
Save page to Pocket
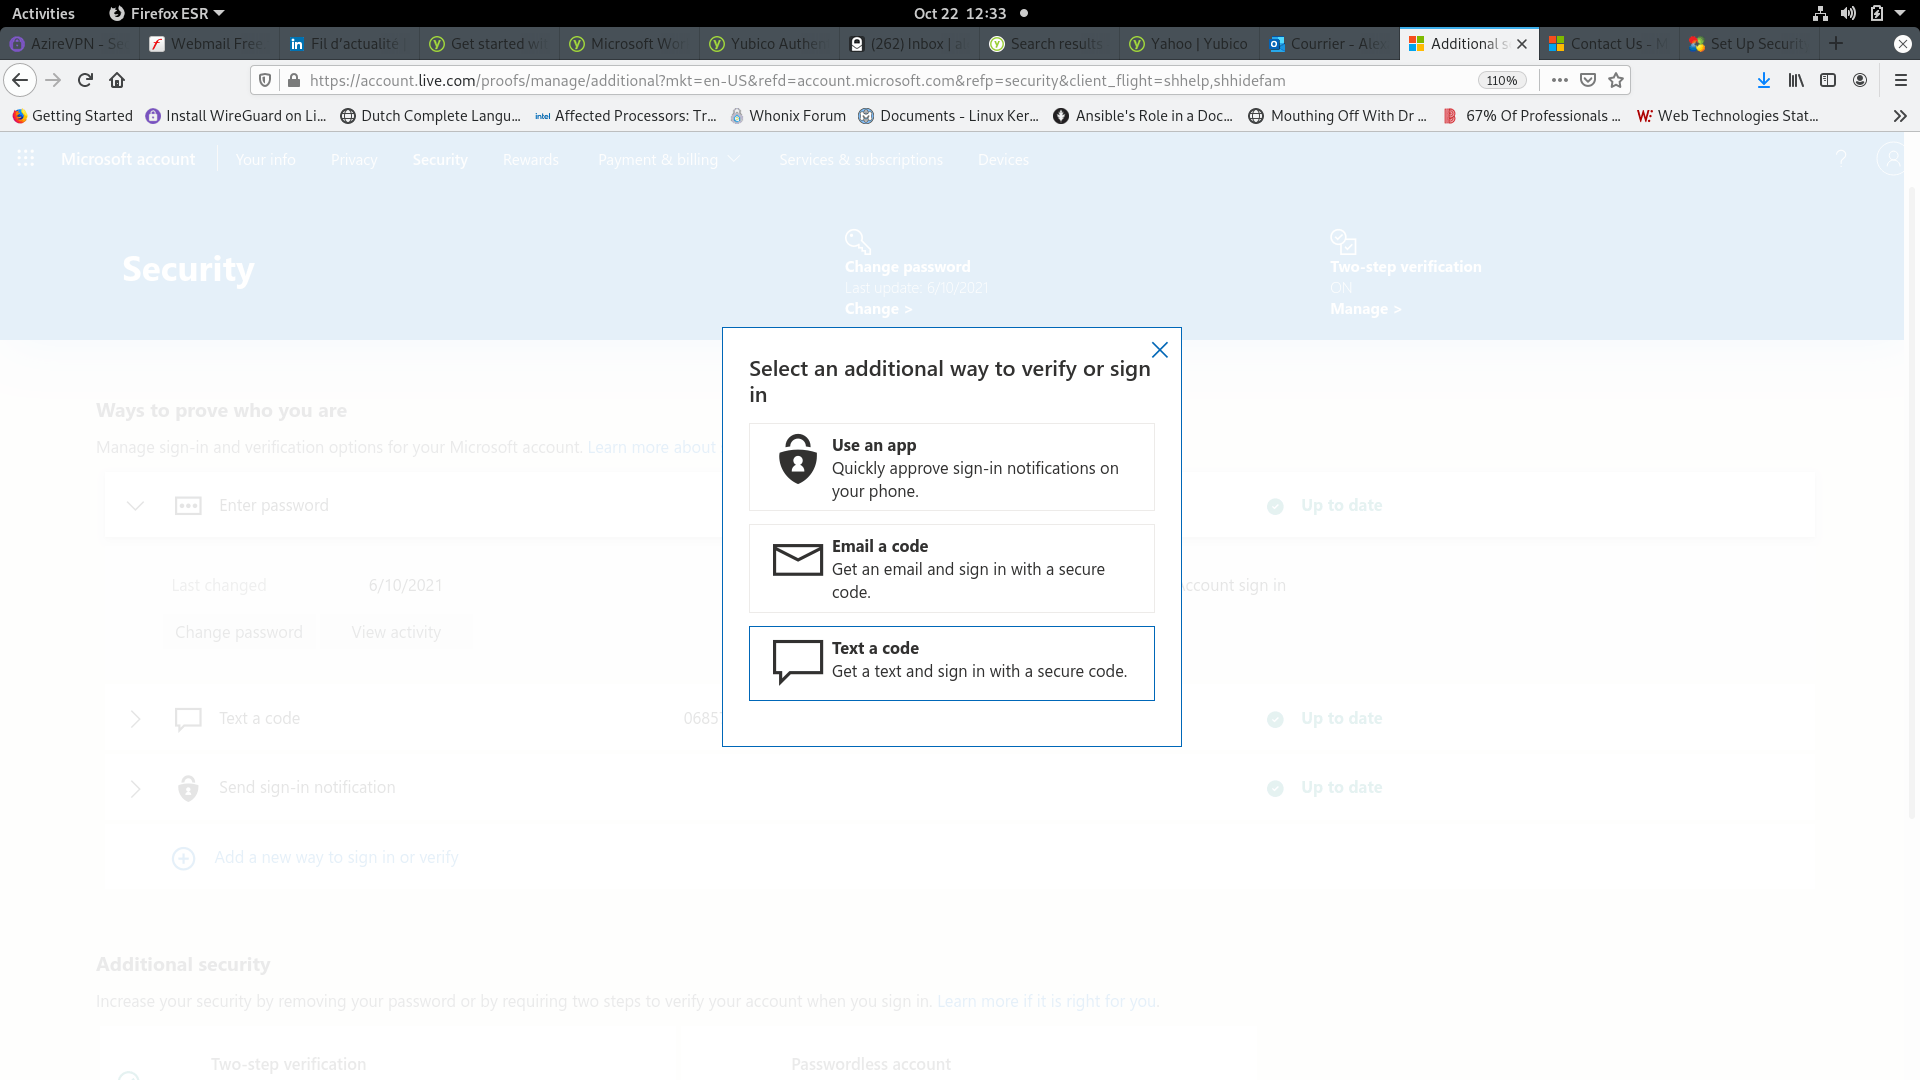[1588, 80]
